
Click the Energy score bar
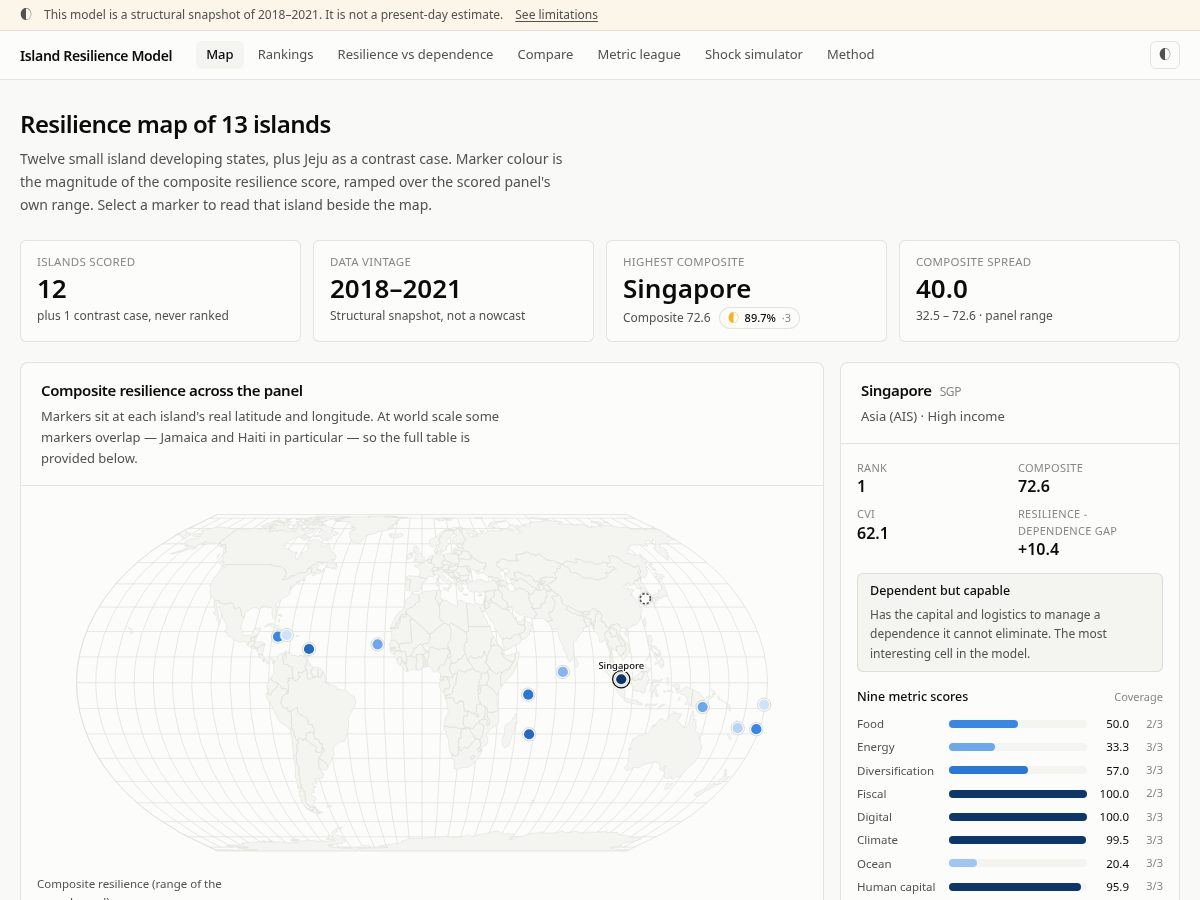[x=1017, y=747]
